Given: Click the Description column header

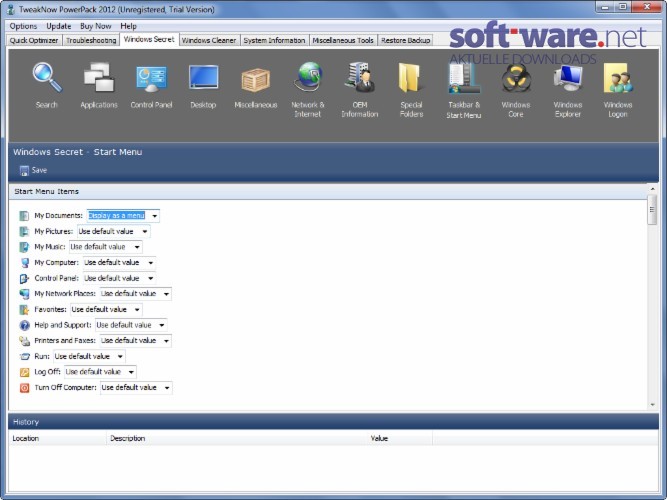Looking at the screenshot, I should click(237, 438).
